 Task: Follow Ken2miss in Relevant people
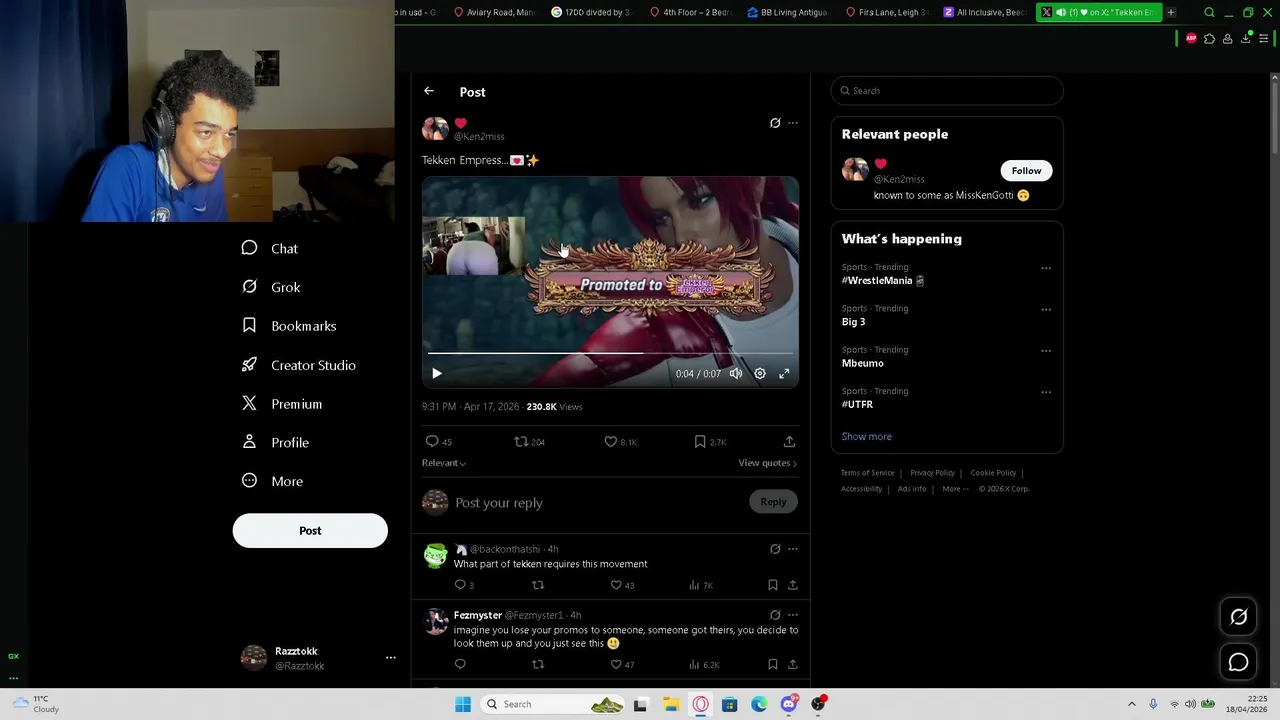pyautogui.click(x=1026, y=171)
